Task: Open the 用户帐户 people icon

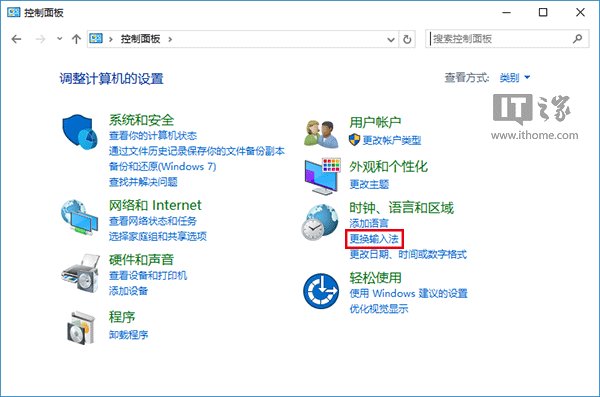Action: point(321,134)
